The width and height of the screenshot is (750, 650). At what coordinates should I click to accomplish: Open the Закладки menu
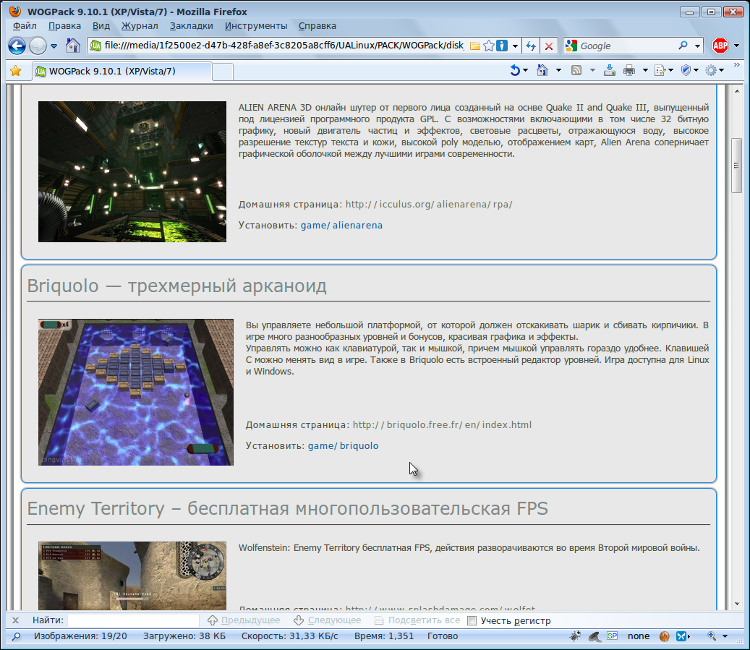coord(191,26)
